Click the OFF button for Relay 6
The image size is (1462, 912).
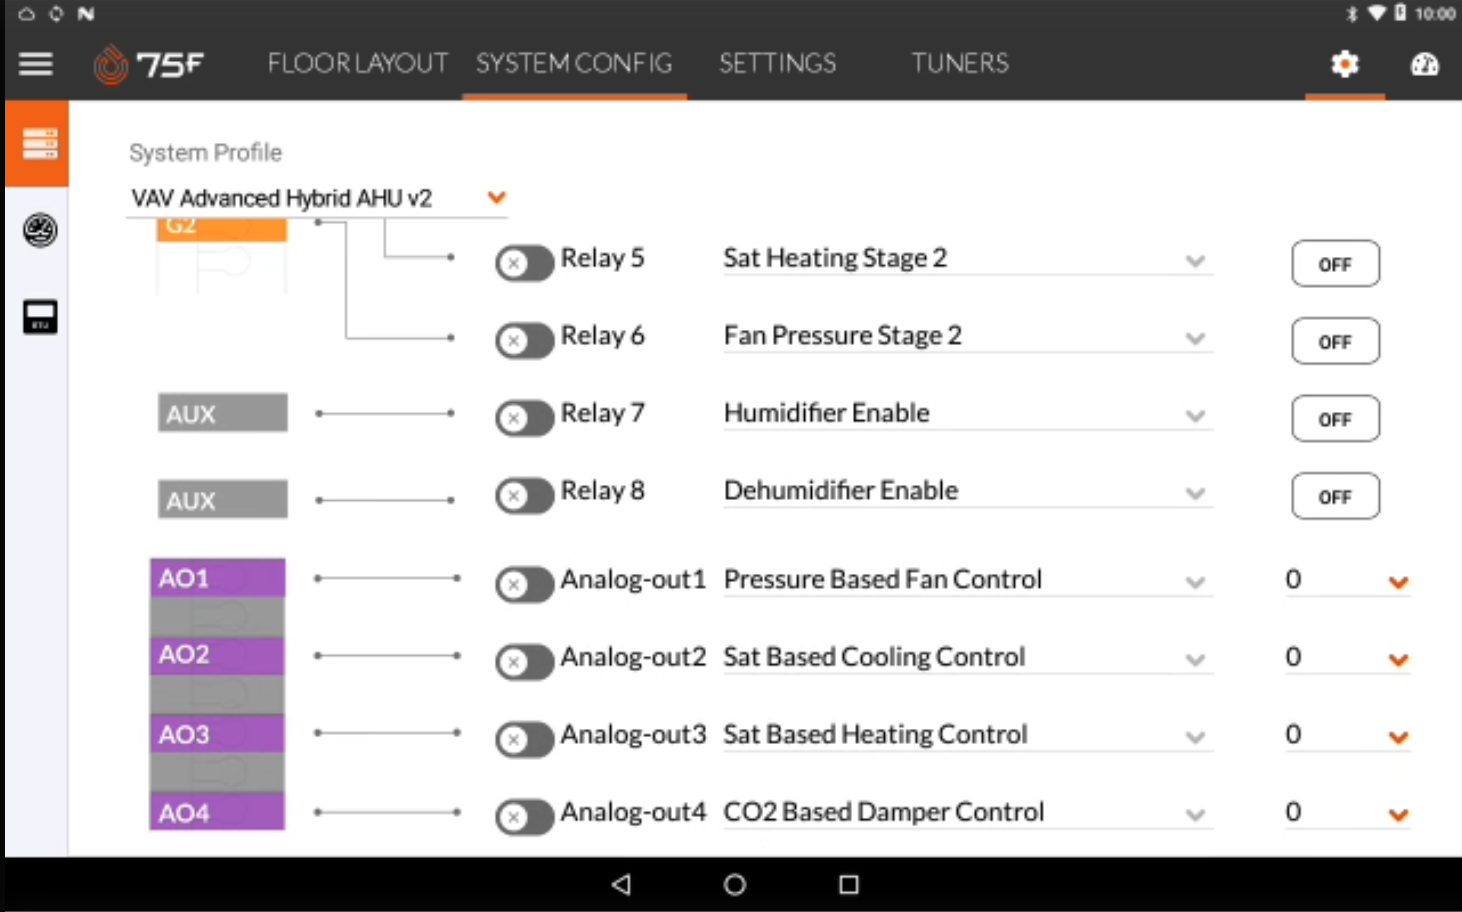coord(1335,341)
